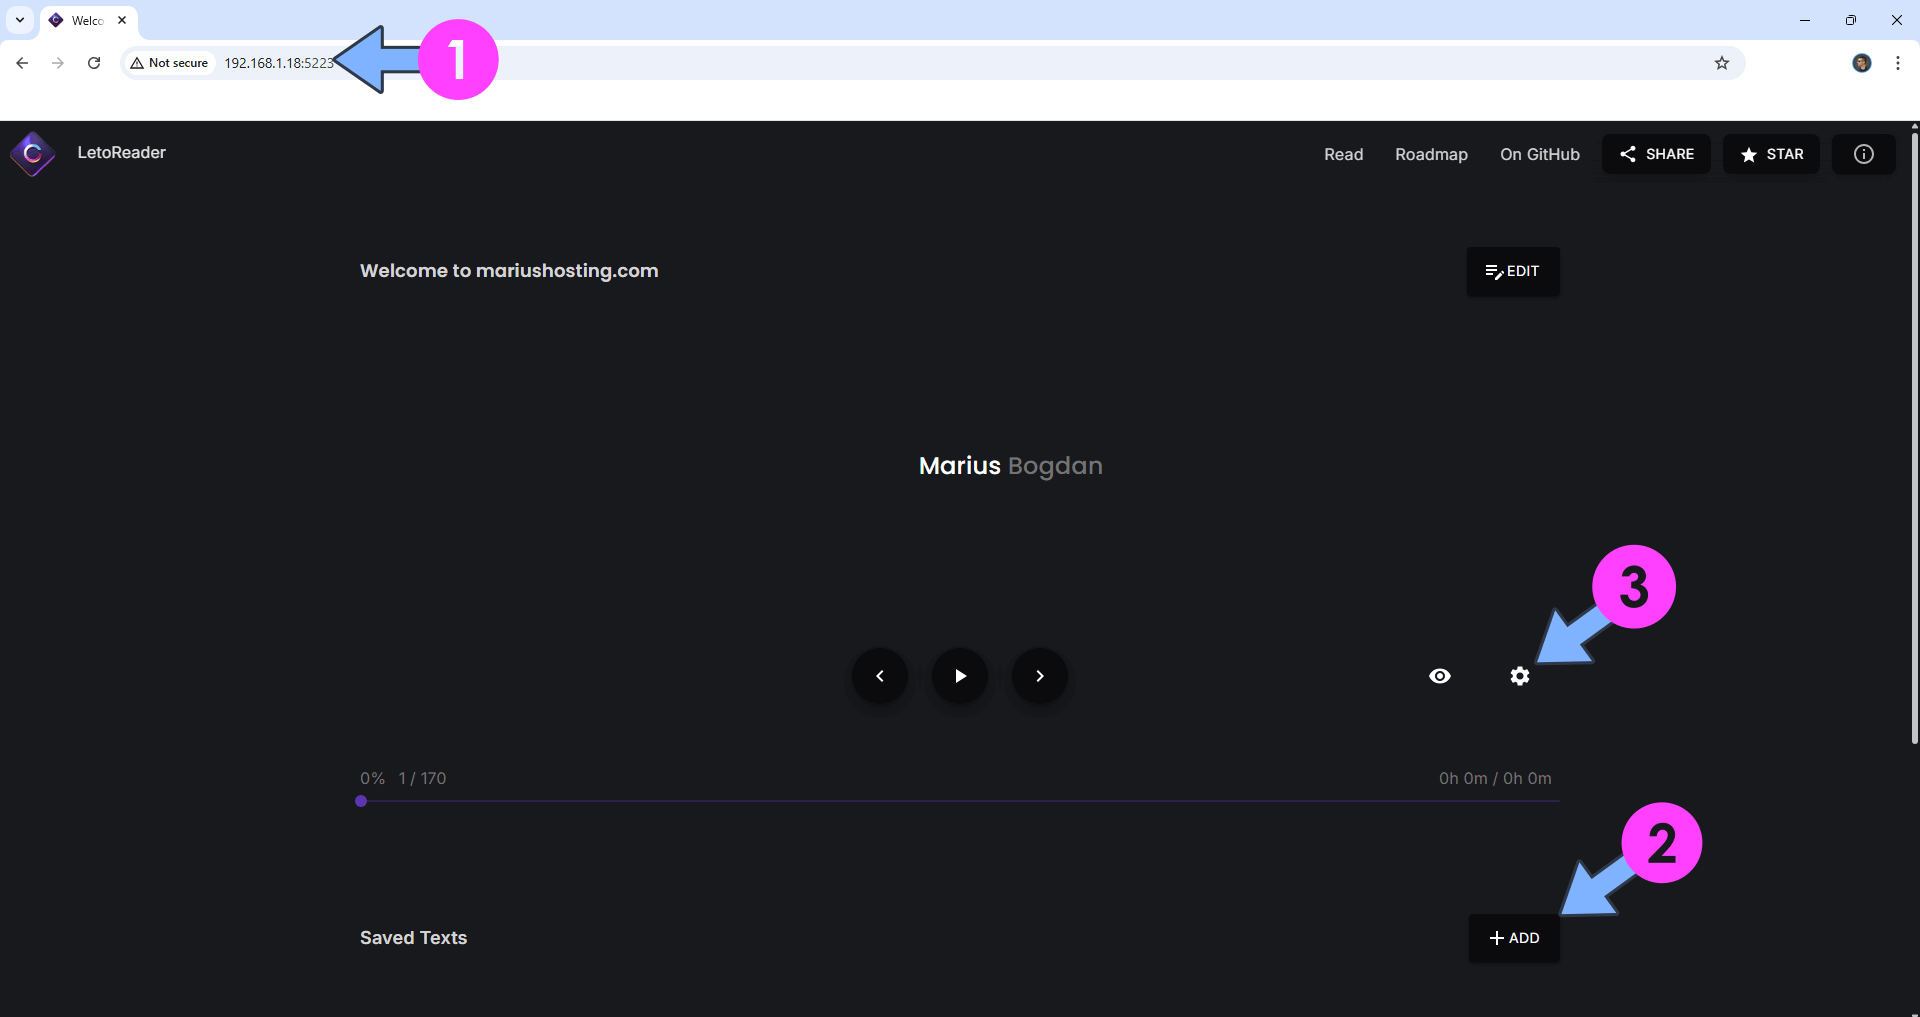
Task: Reload the page in browser
Action: pos(94,63)
